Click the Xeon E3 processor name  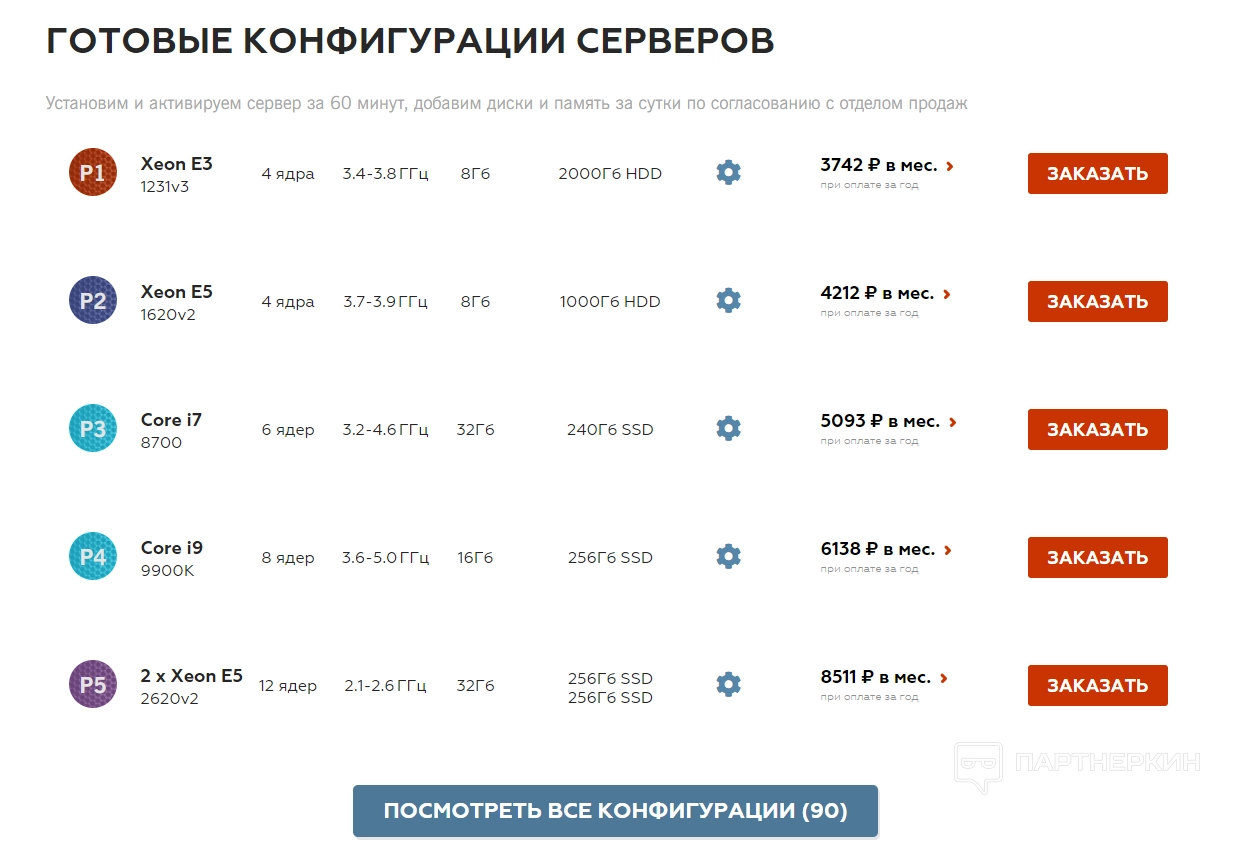[x=177, y=164]
